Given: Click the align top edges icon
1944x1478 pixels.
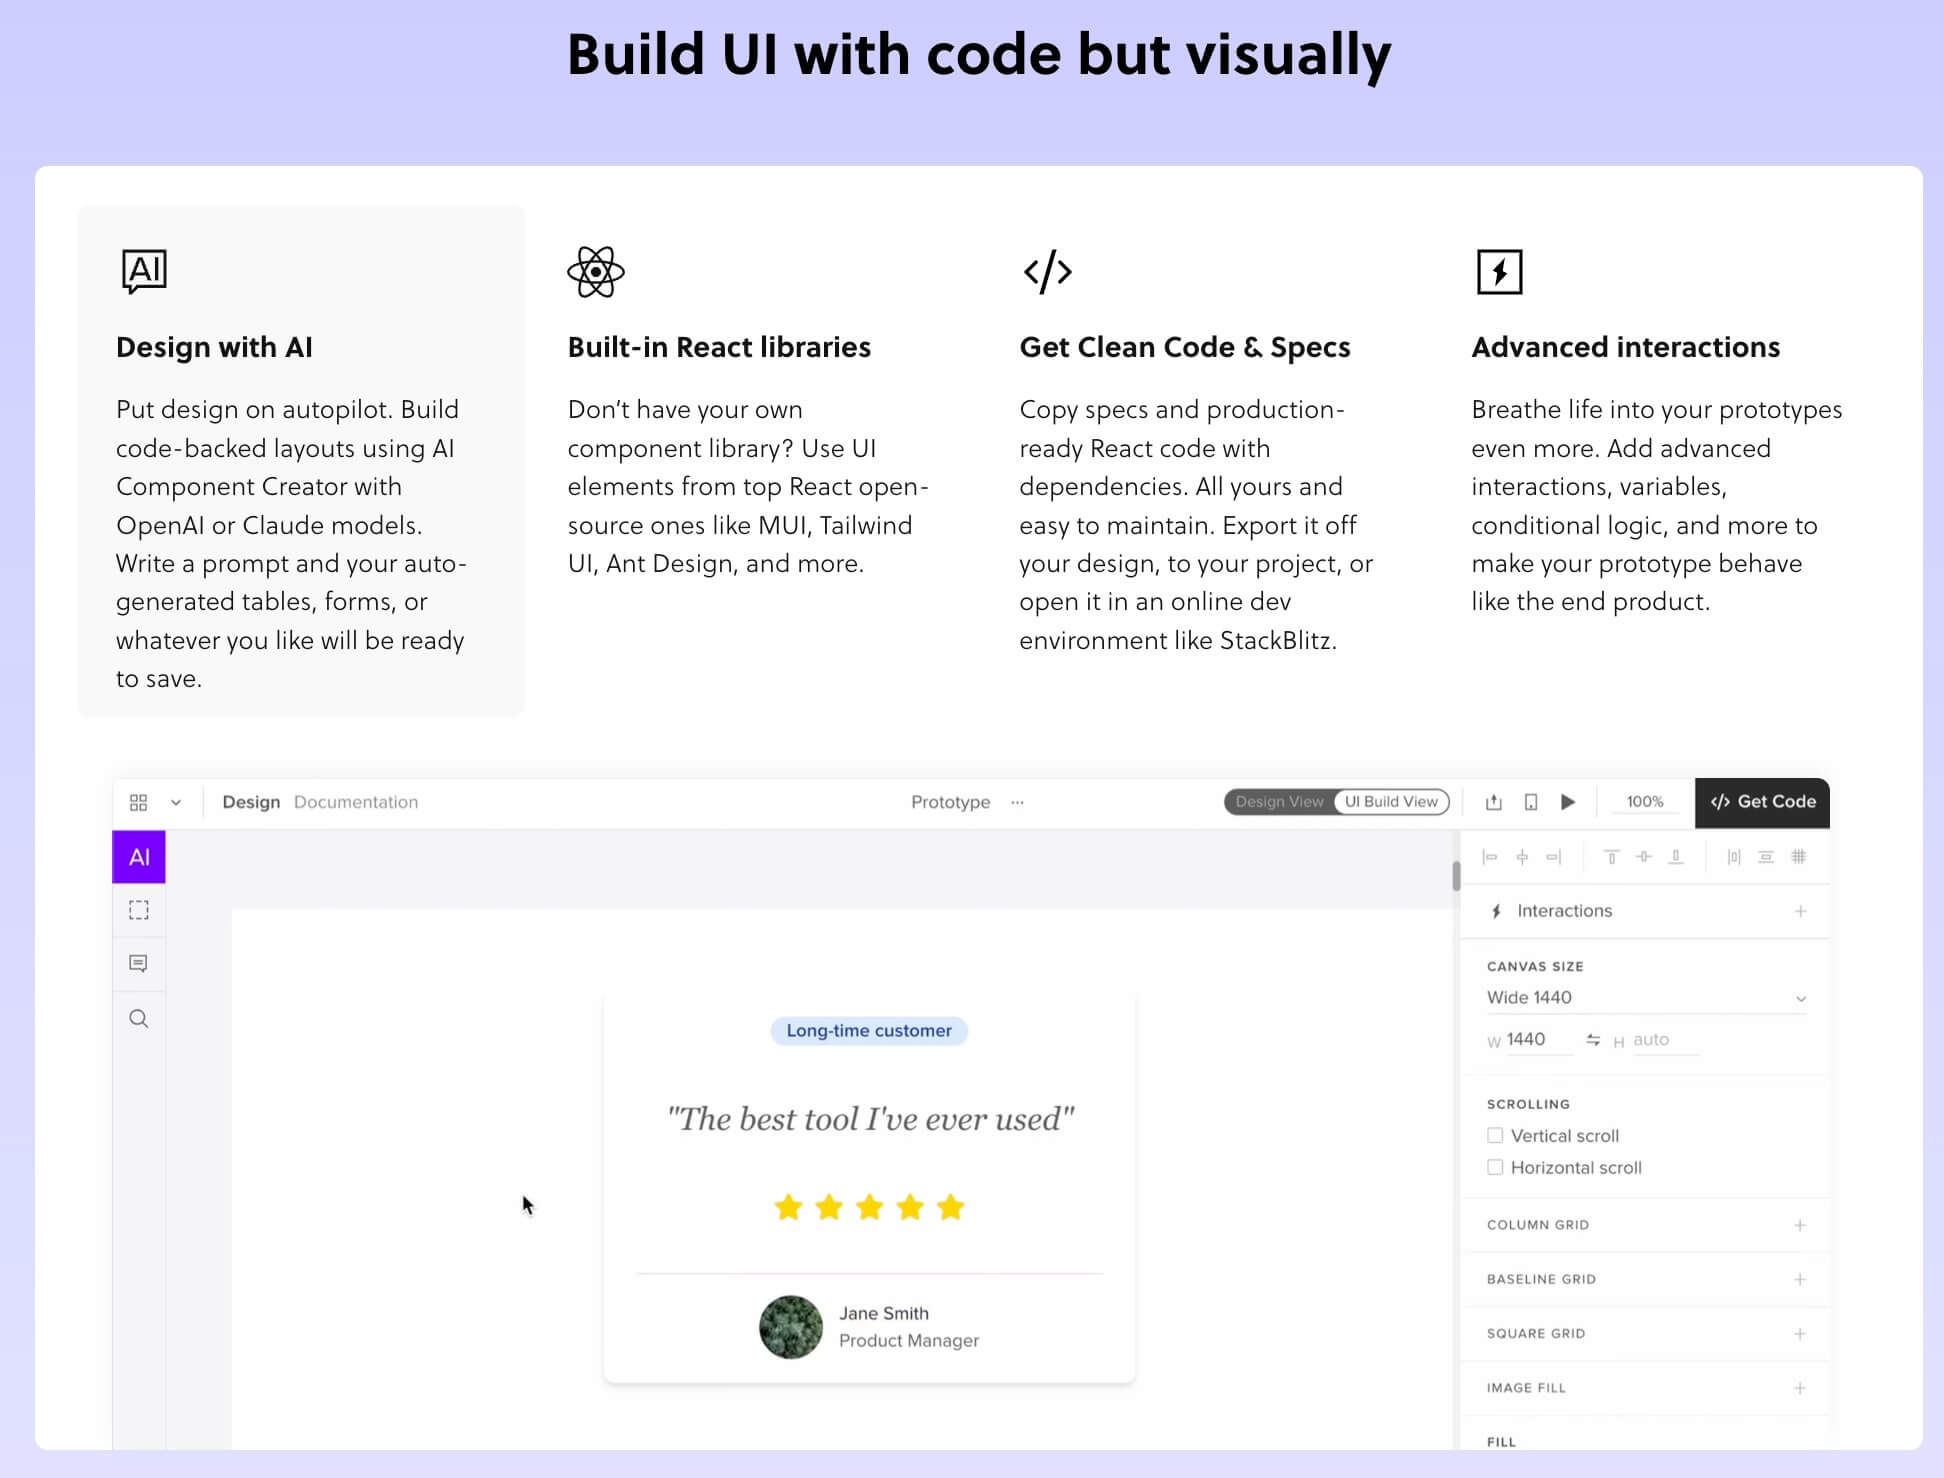Looking at the screenshot, I should pos(1611,857).
